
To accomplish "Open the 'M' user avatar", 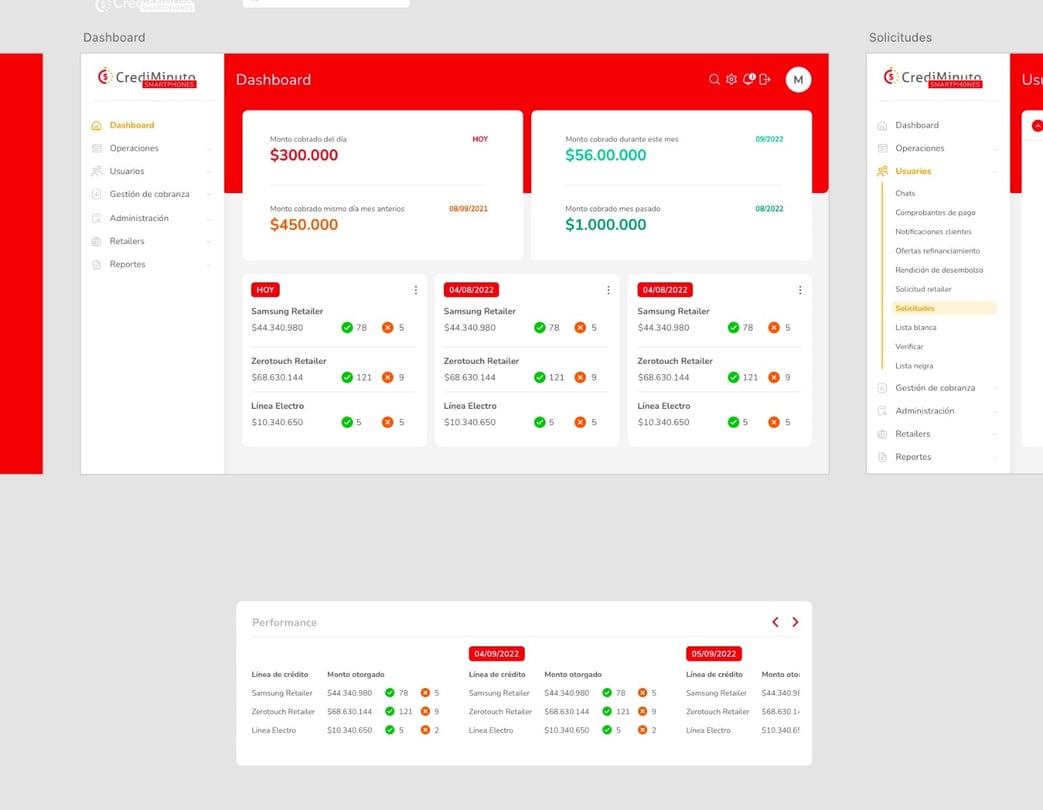I will point(798,80).
